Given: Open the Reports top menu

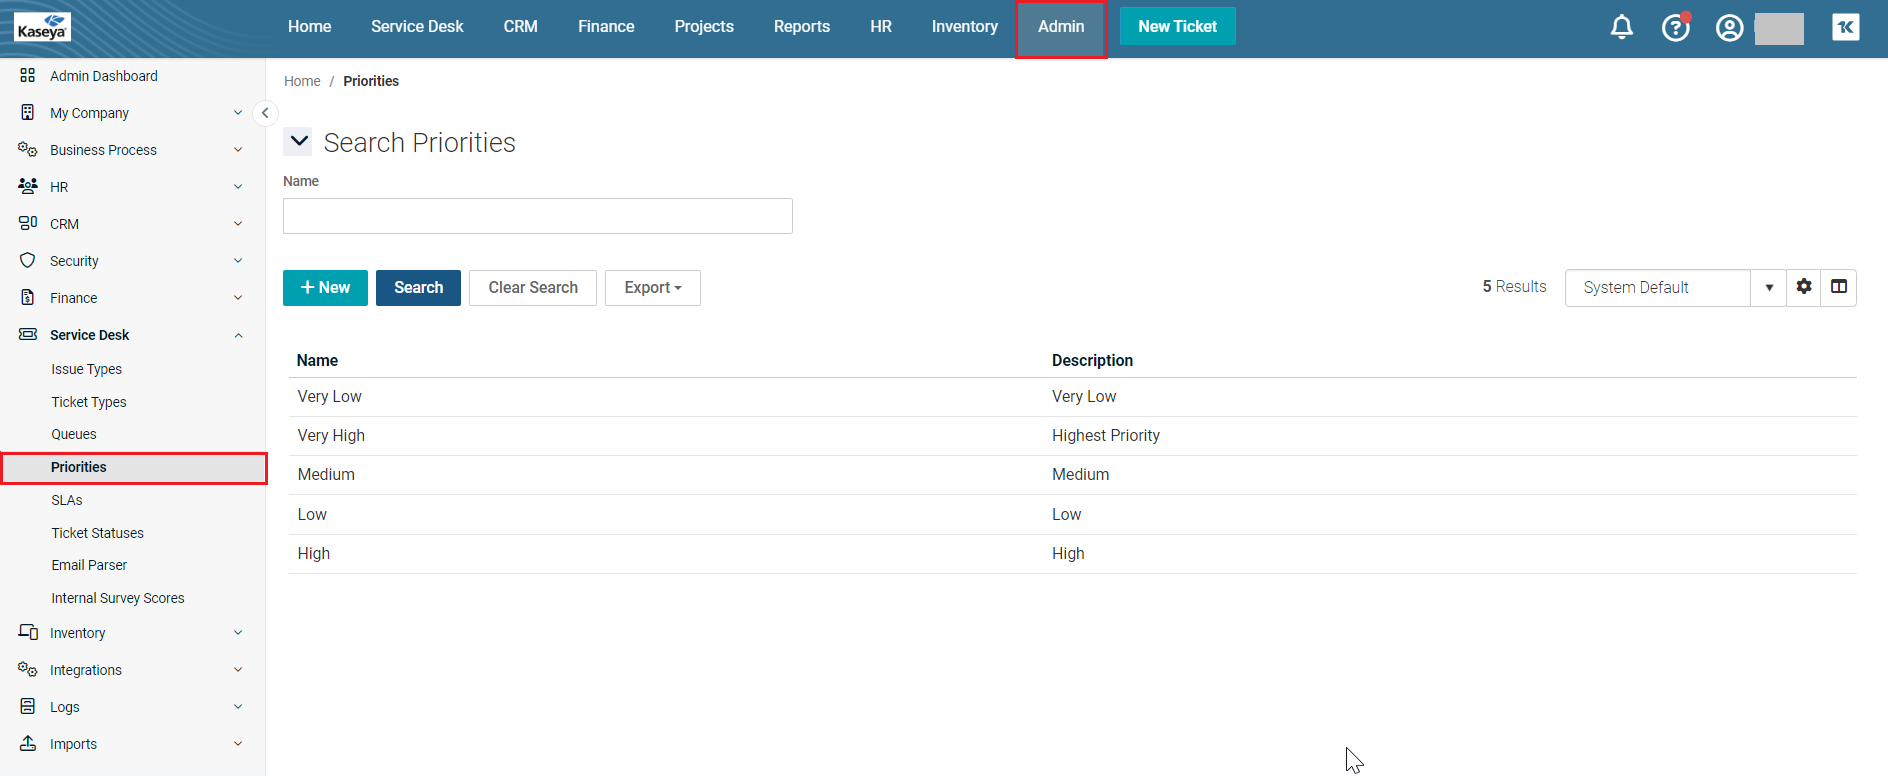Looking at the screenshot, I should coord(801,27).
